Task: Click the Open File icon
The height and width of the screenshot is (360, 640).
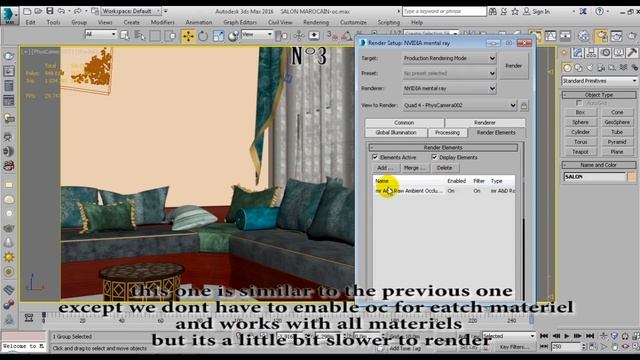Action: coord(38,11)
